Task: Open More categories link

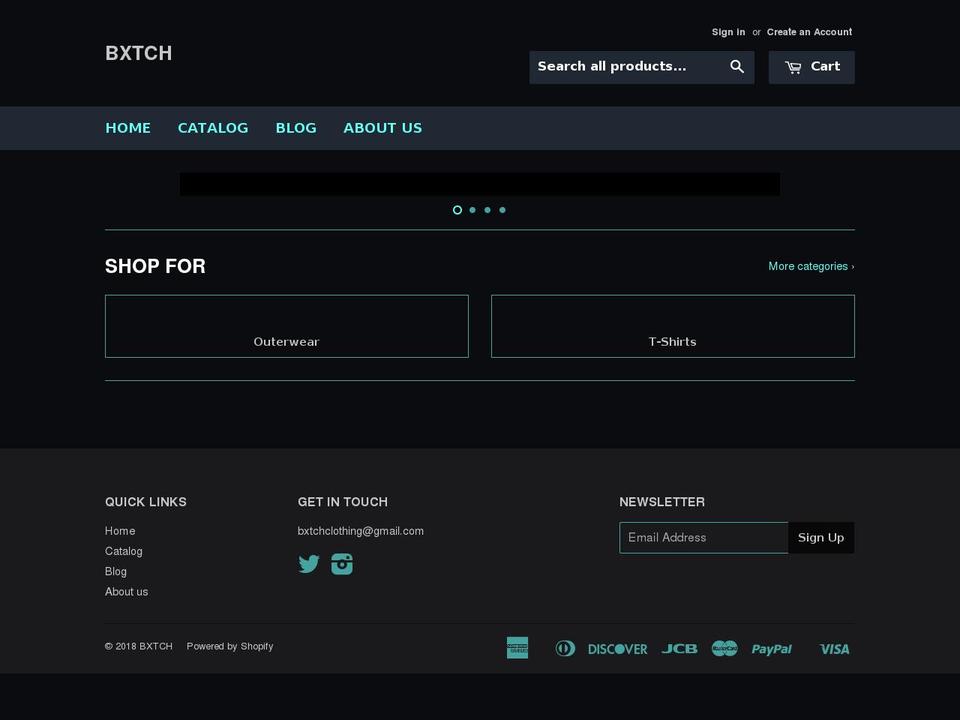Action: 811,266
